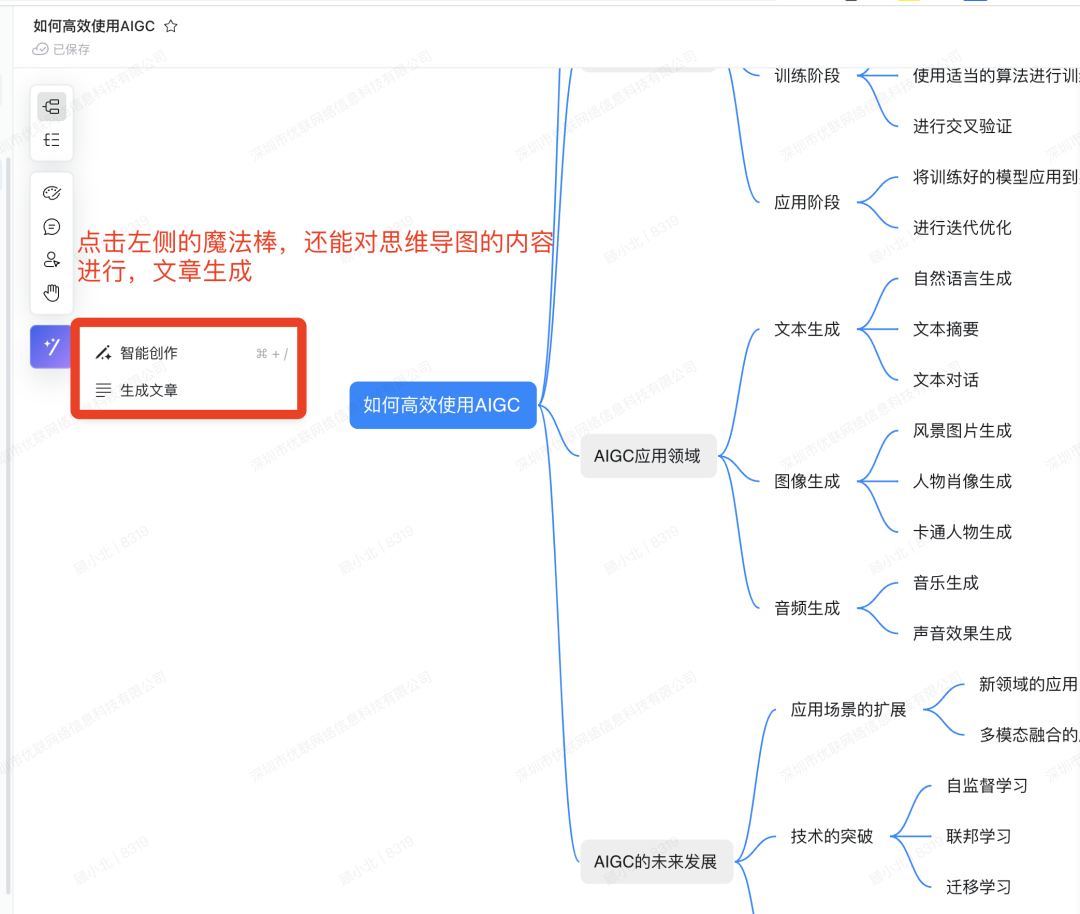Click the document title 如何高效使用AIGC text
The width and height of the screenshot is (1080, 914).
[x=94, y=26]
